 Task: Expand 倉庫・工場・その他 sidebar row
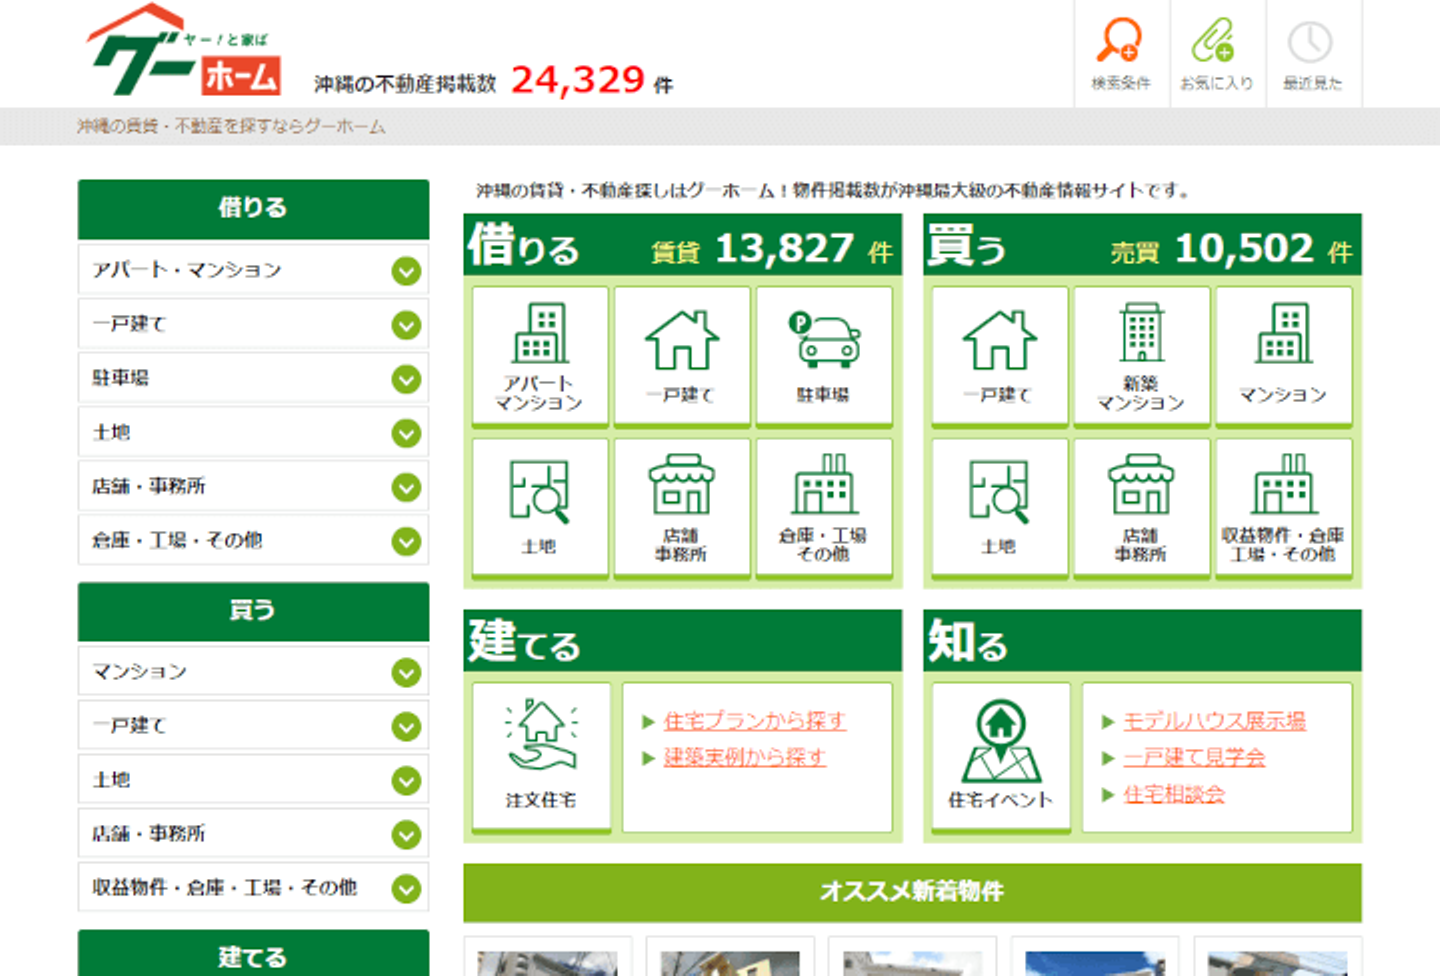coord(253,540)
